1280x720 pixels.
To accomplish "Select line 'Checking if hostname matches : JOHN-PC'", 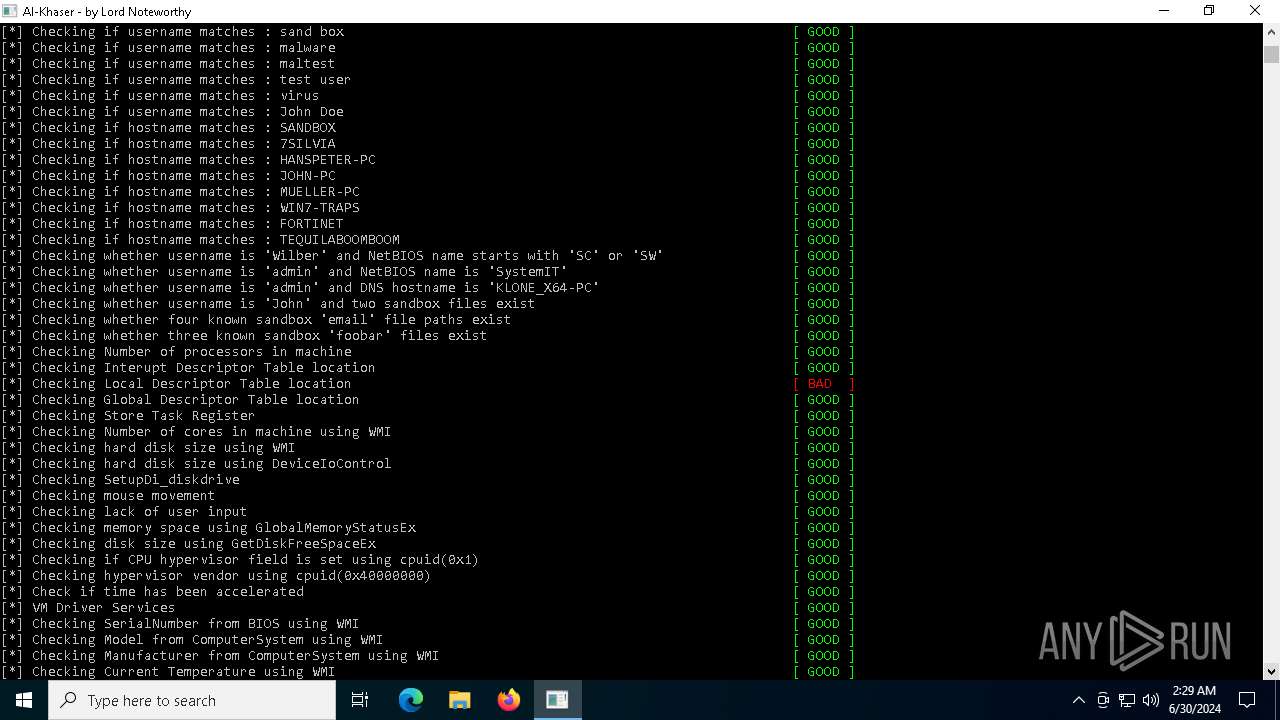I will coord(168,175).
